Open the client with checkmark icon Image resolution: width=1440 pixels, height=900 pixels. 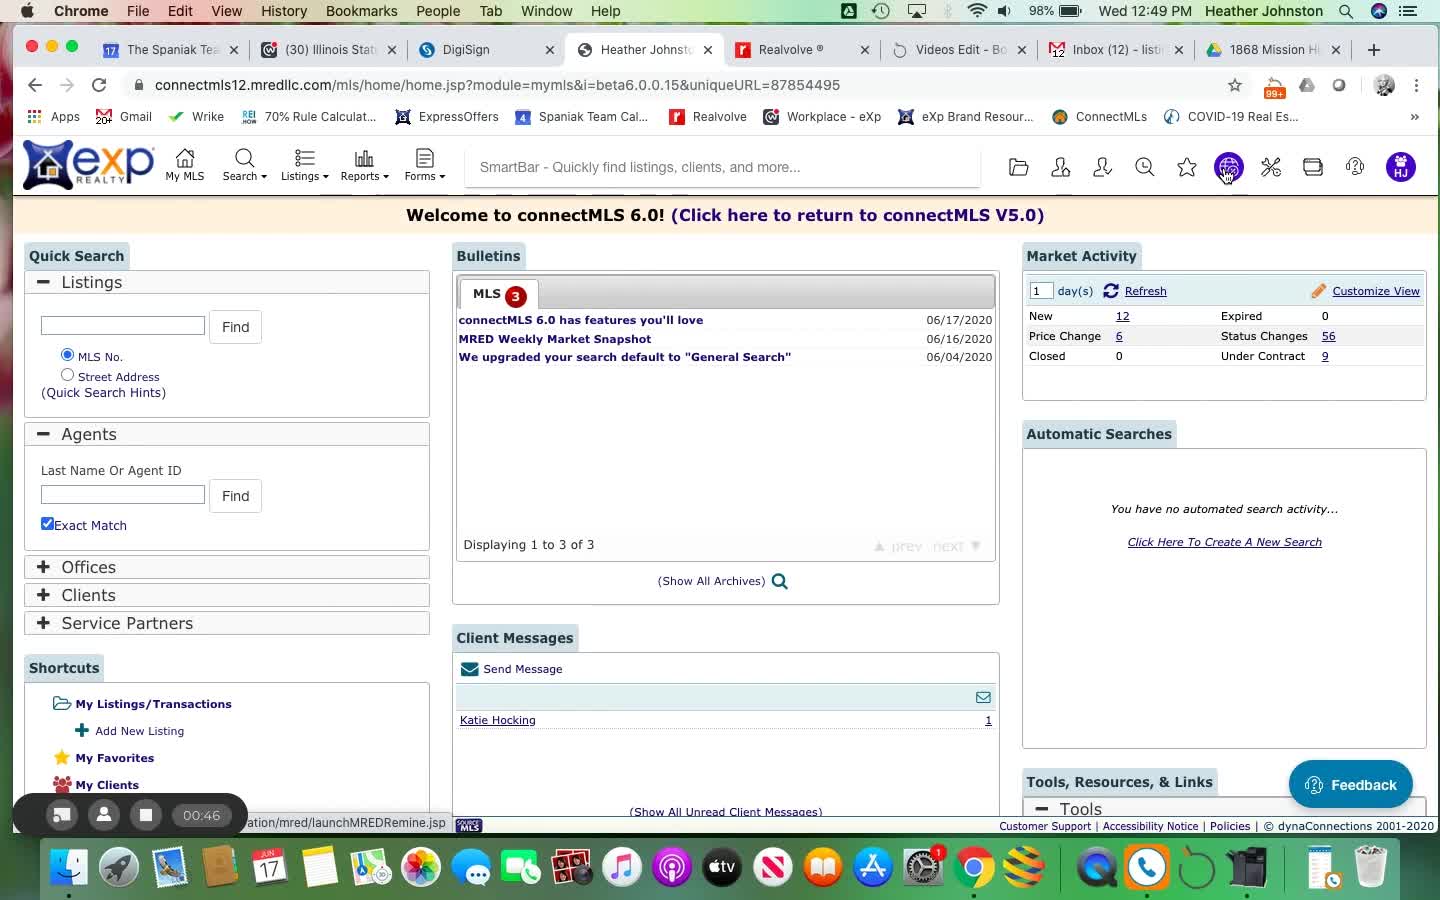click(1102, 167)
